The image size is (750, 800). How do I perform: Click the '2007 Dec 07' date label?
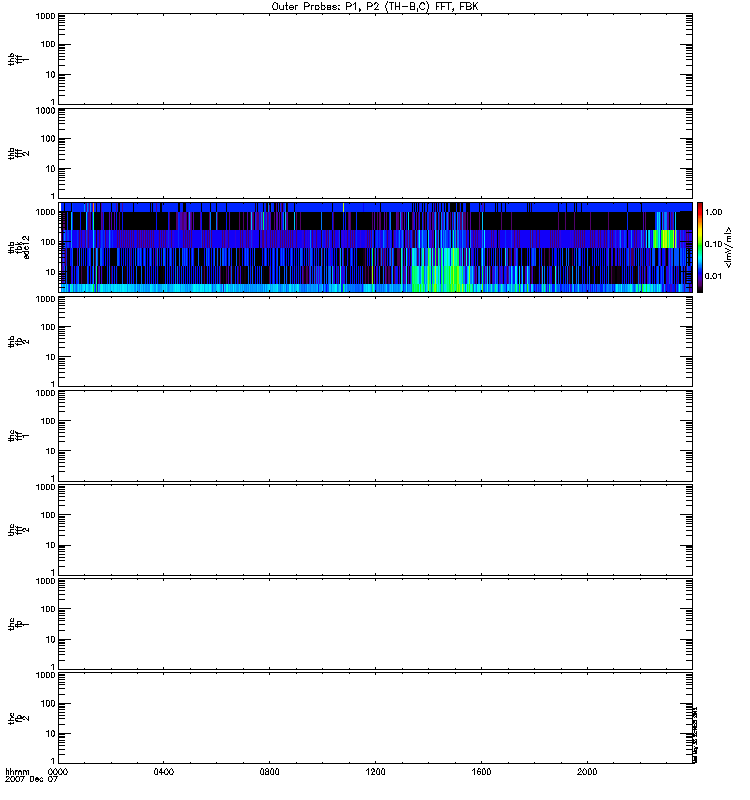point(31,780)
